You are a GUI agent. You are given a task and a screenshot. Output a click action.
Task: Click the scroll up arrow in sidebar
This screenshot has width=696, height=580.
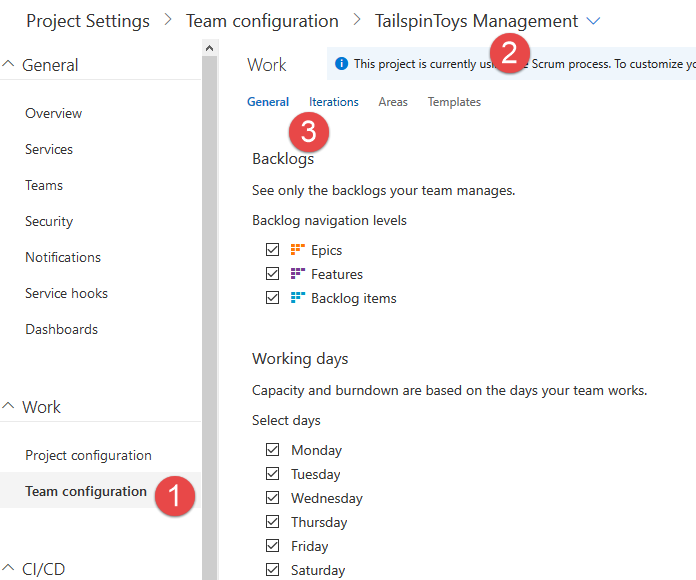(x=210, y=48)
